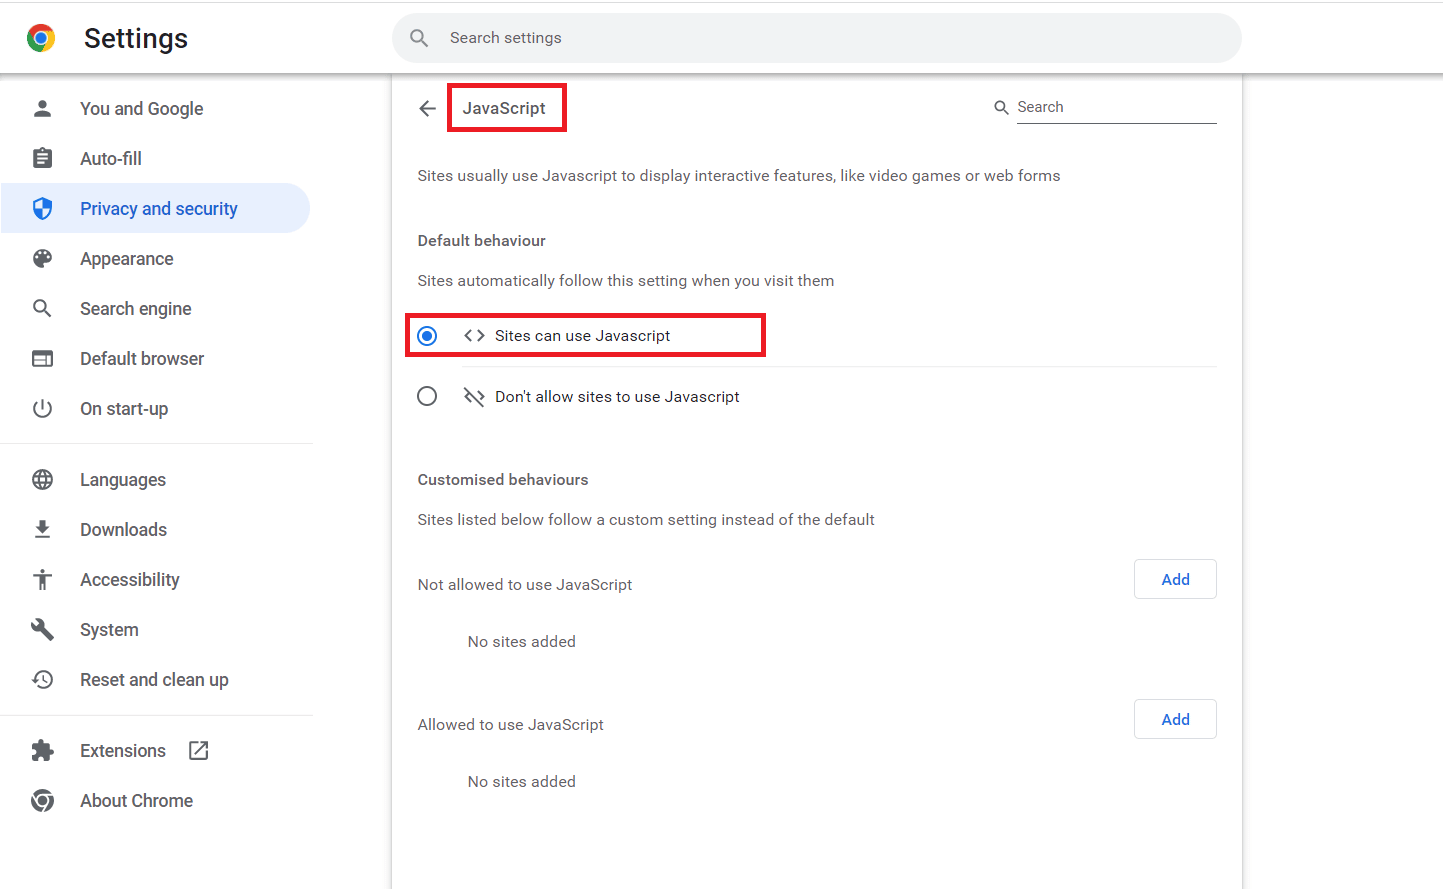
Task: Click the power icon for On start-up
Action: [42, 408]
